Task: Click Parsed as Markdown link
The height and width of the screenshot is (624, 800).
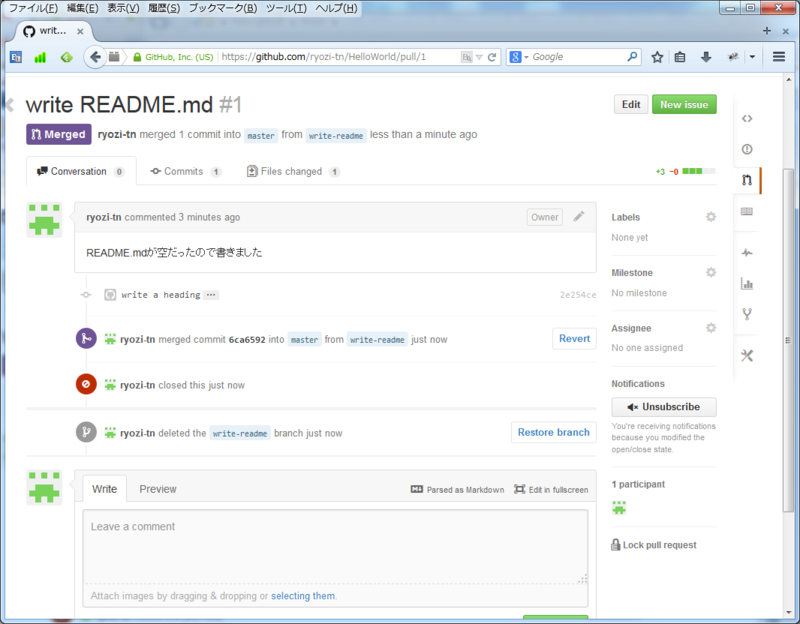Action: point(457,490)
